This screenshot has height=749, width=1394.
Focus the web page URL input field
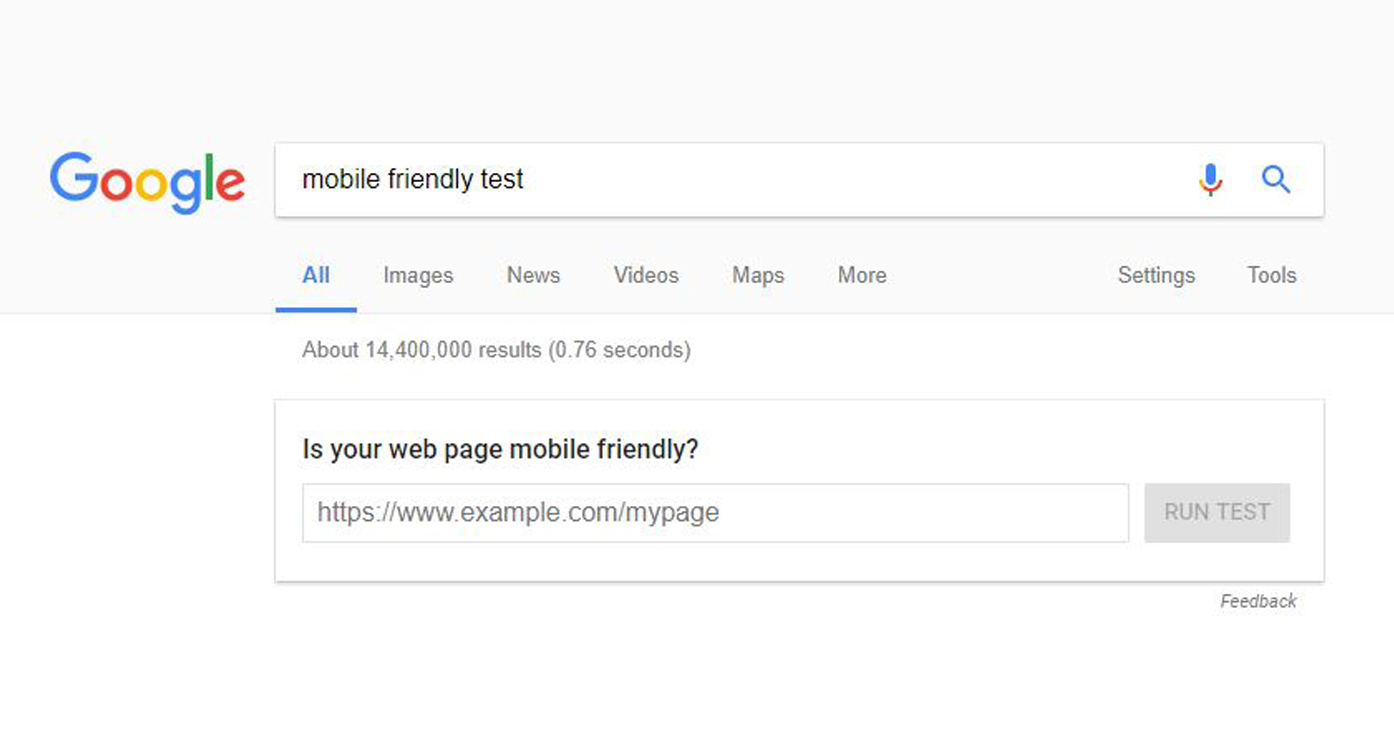pyautogui.click(x=715, y=513)
